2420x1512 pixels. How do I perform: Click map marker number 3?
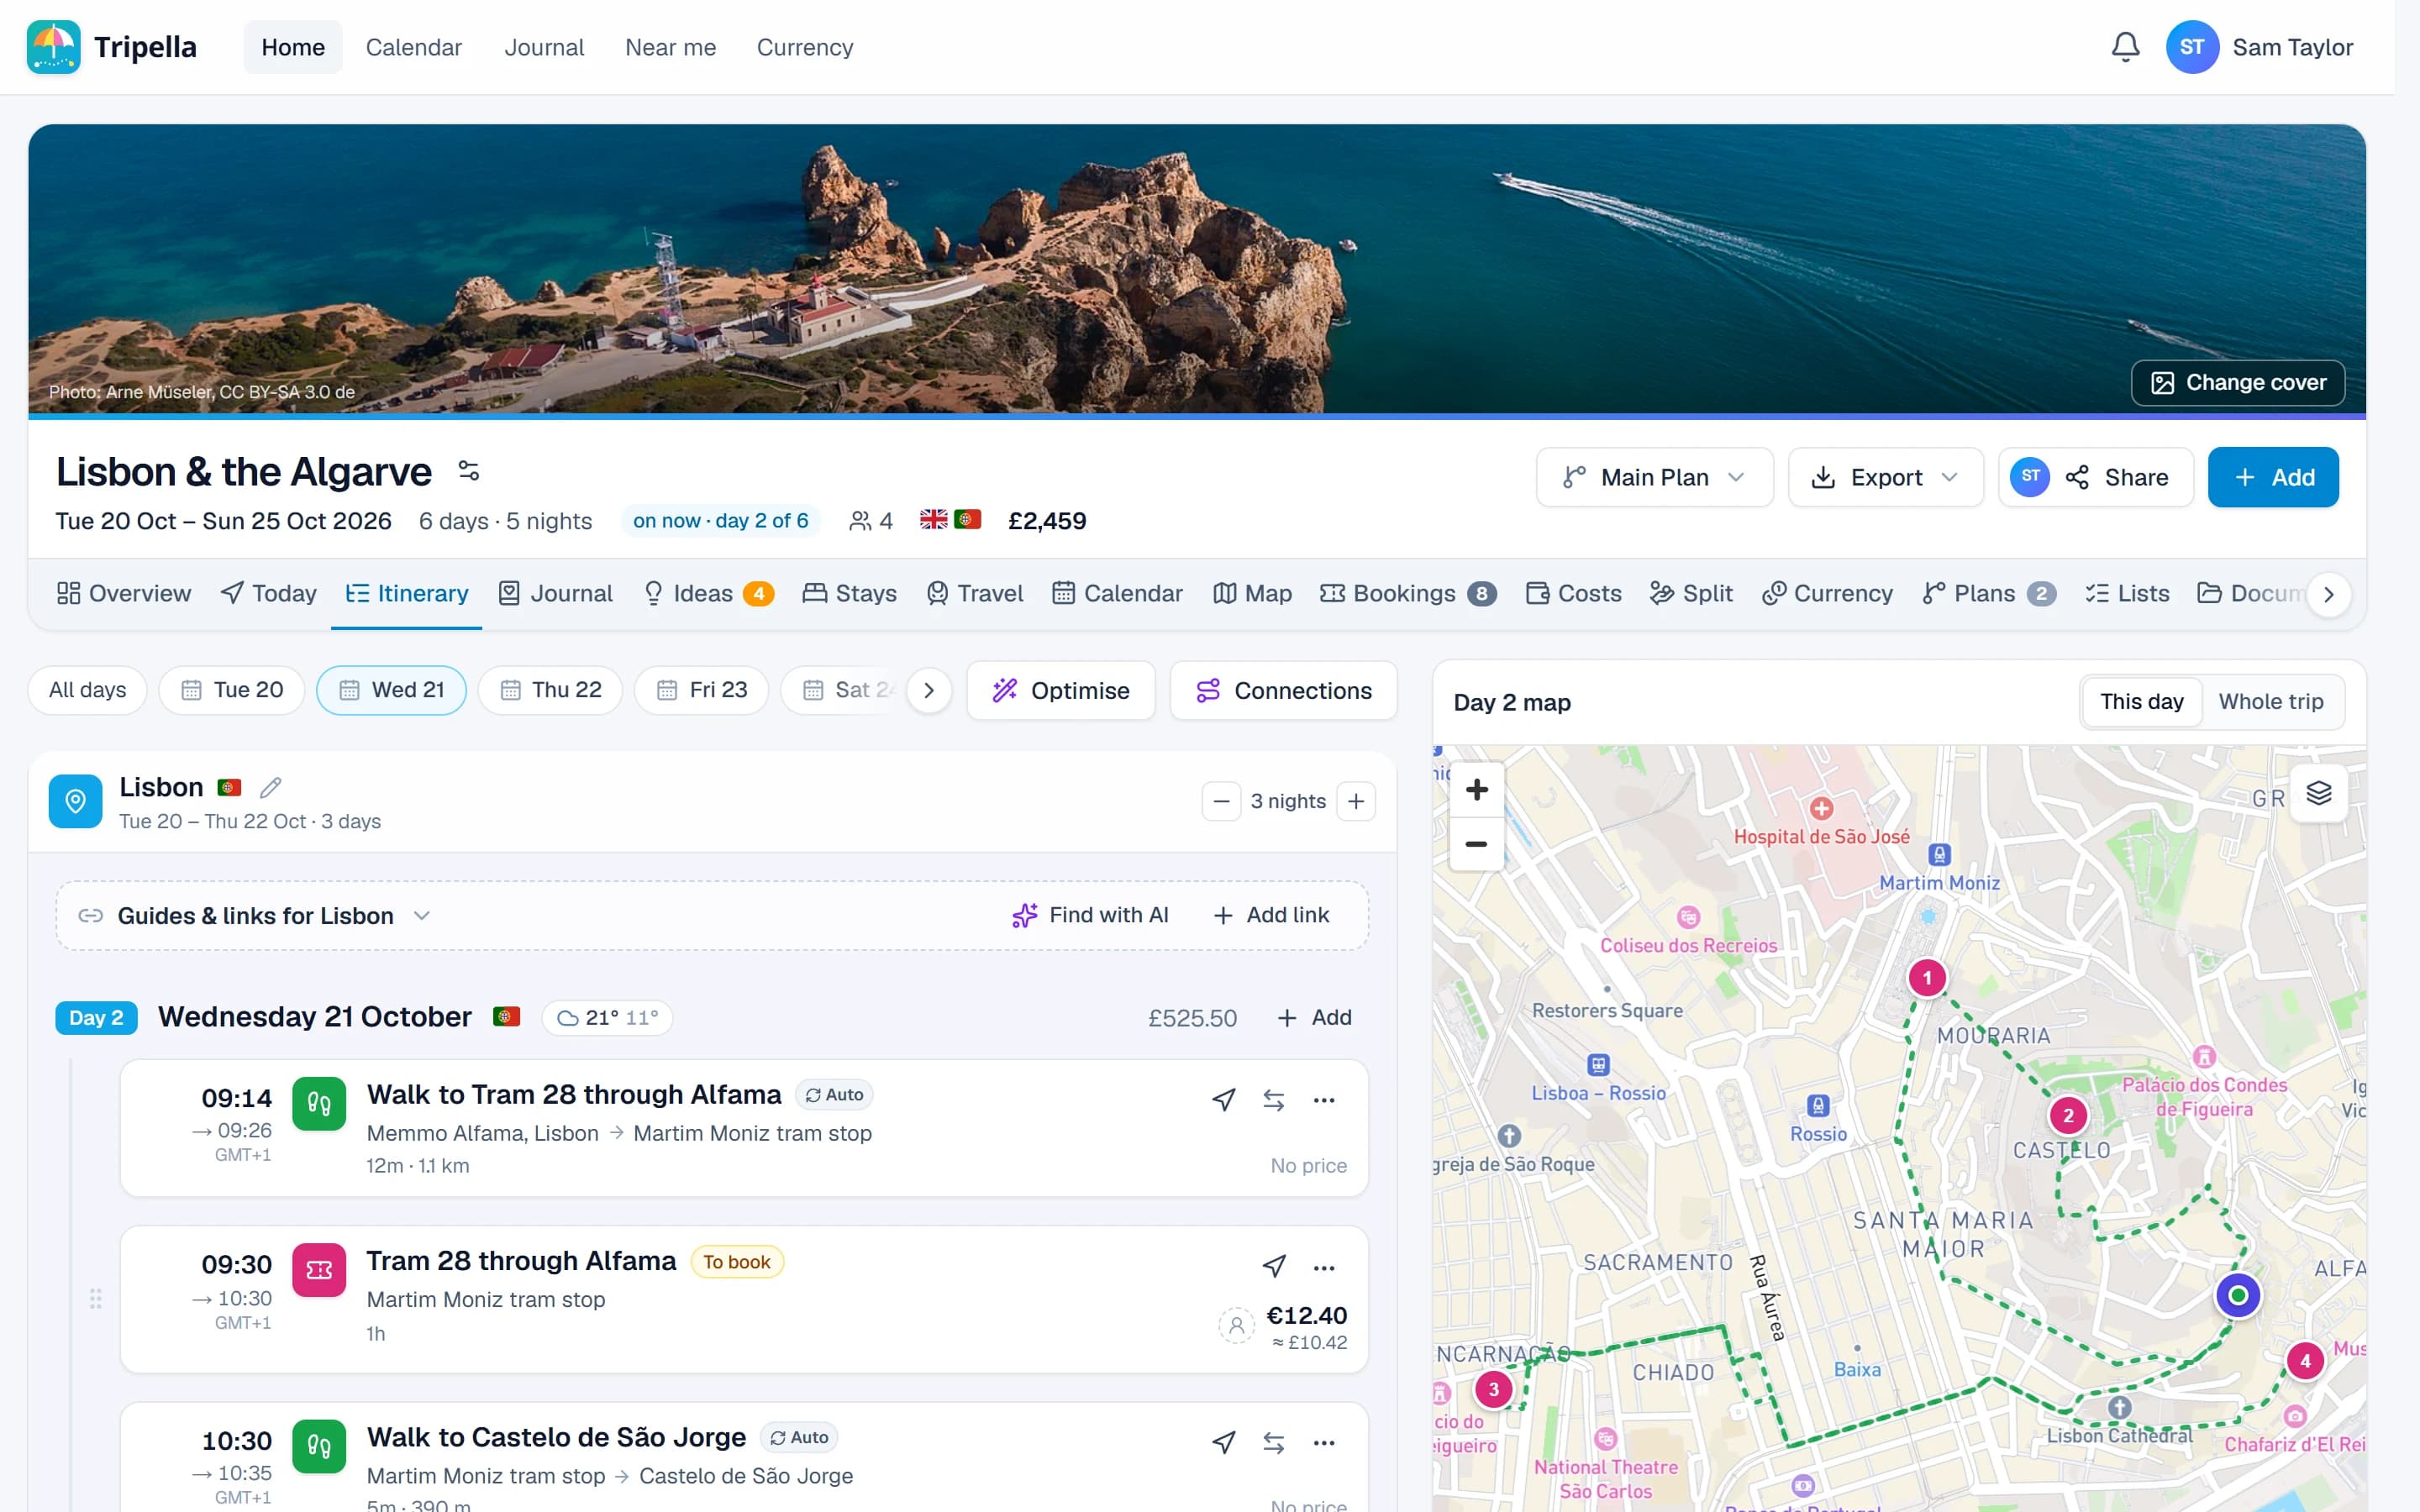coord(1493,1389)
